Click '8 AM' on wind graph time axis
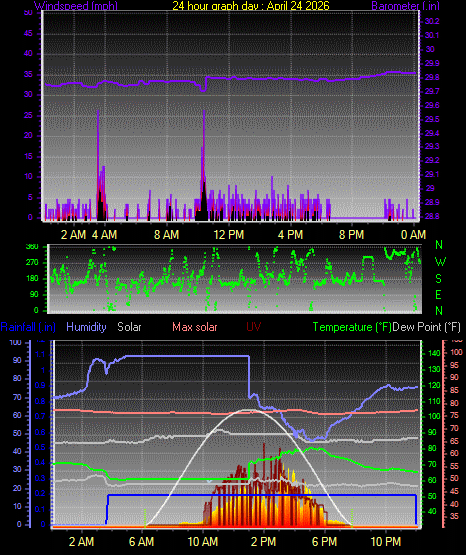466x555 pixels. (x=166, y=234)
